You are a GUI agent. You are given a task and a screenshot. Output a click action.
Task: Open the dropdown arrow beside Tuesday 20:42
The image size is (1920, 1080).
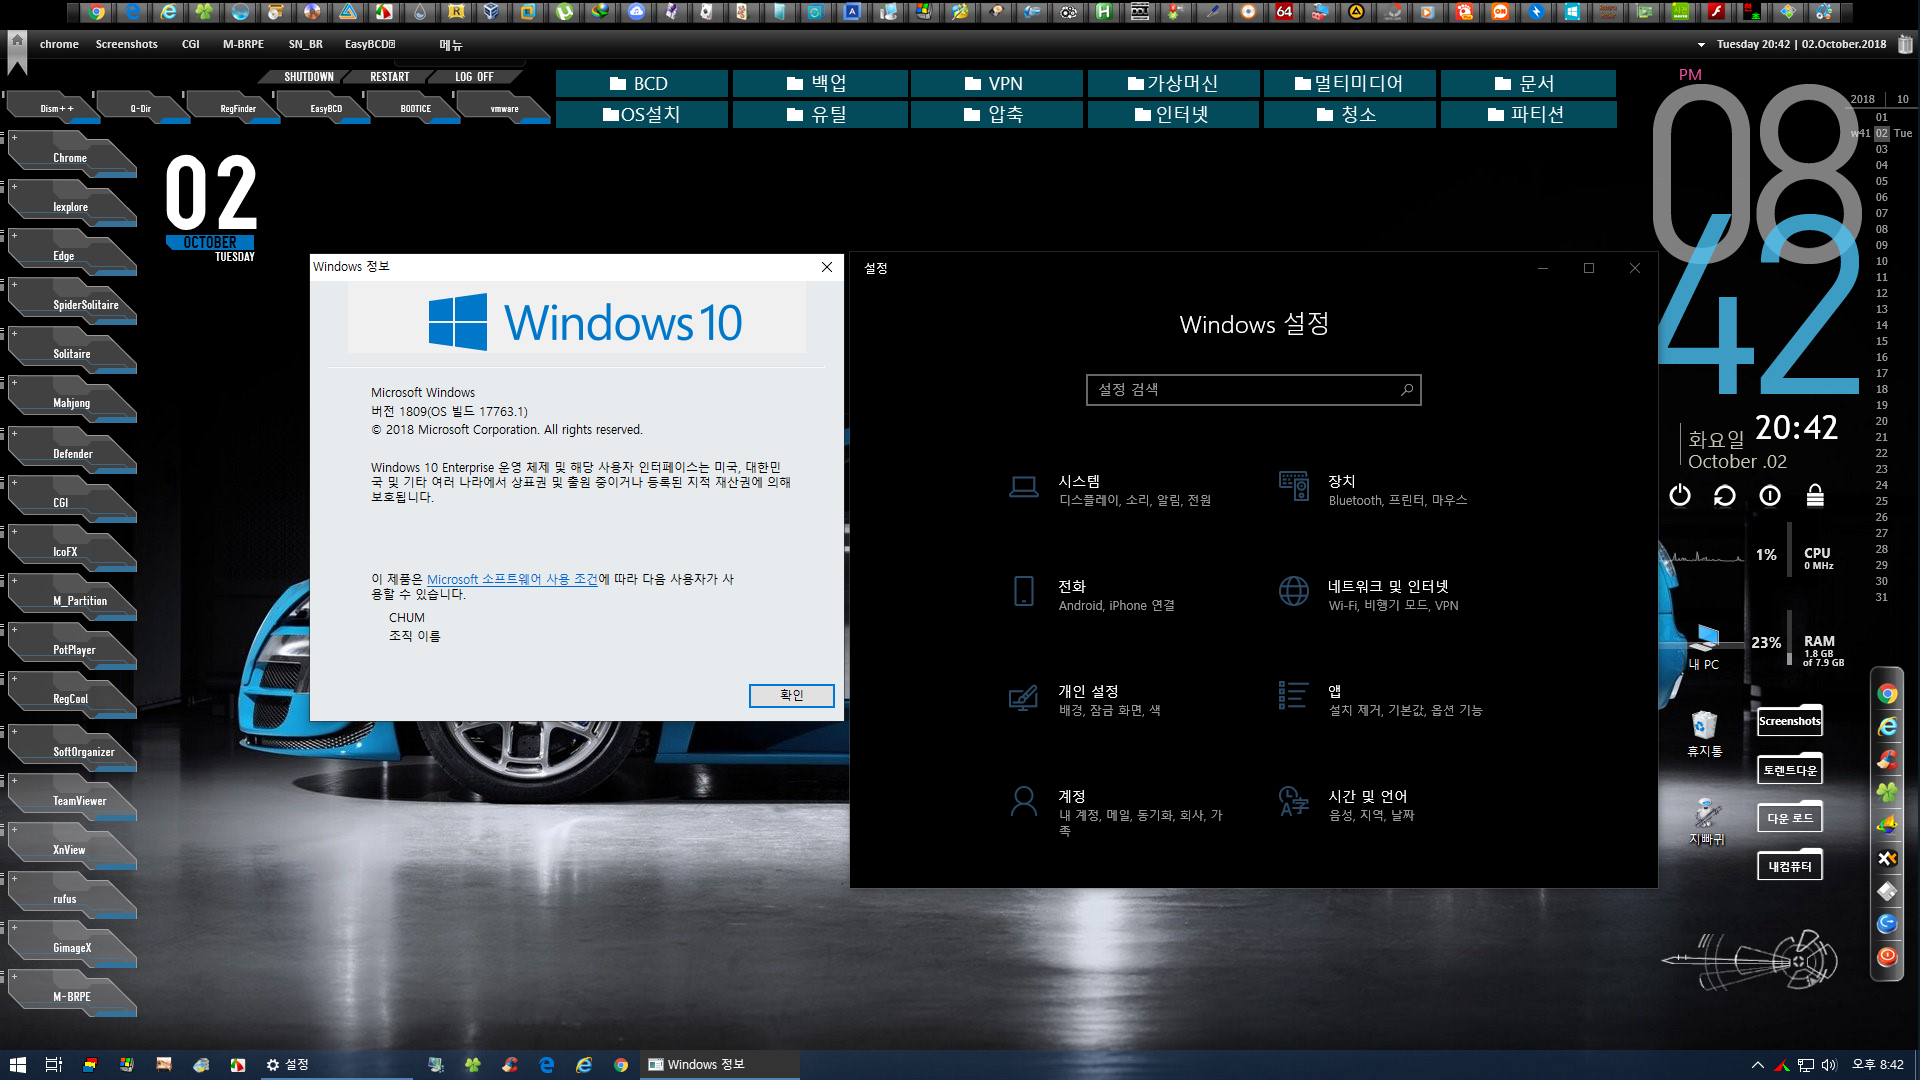(x=1701, y=45)
